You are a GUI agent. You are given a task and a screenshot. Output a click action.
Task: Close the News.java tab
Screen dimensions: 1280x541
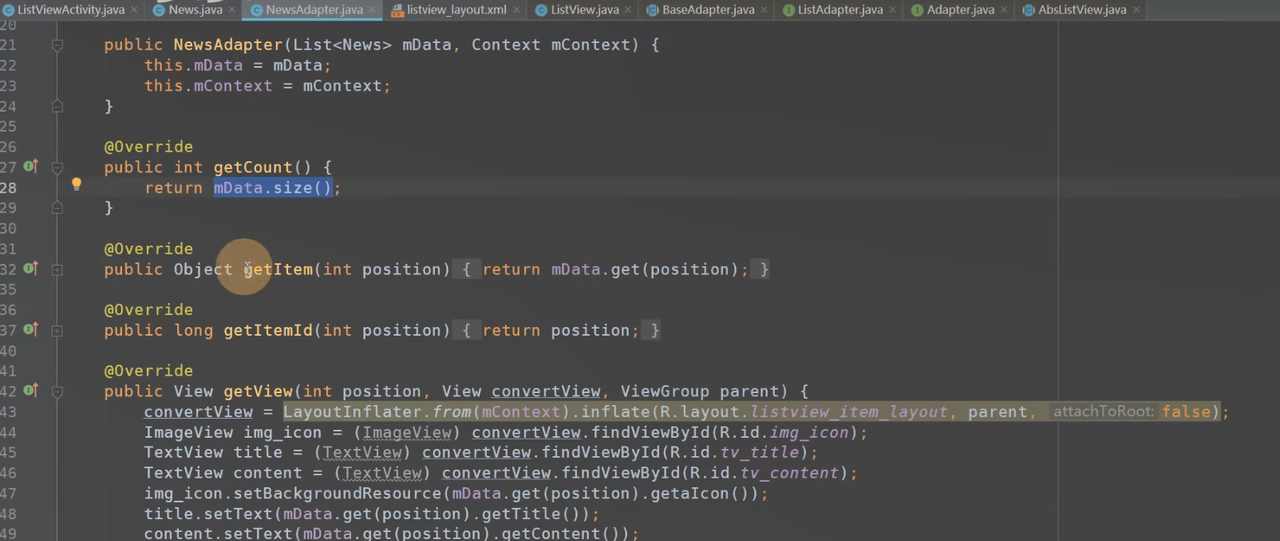[x=232, y=10]
